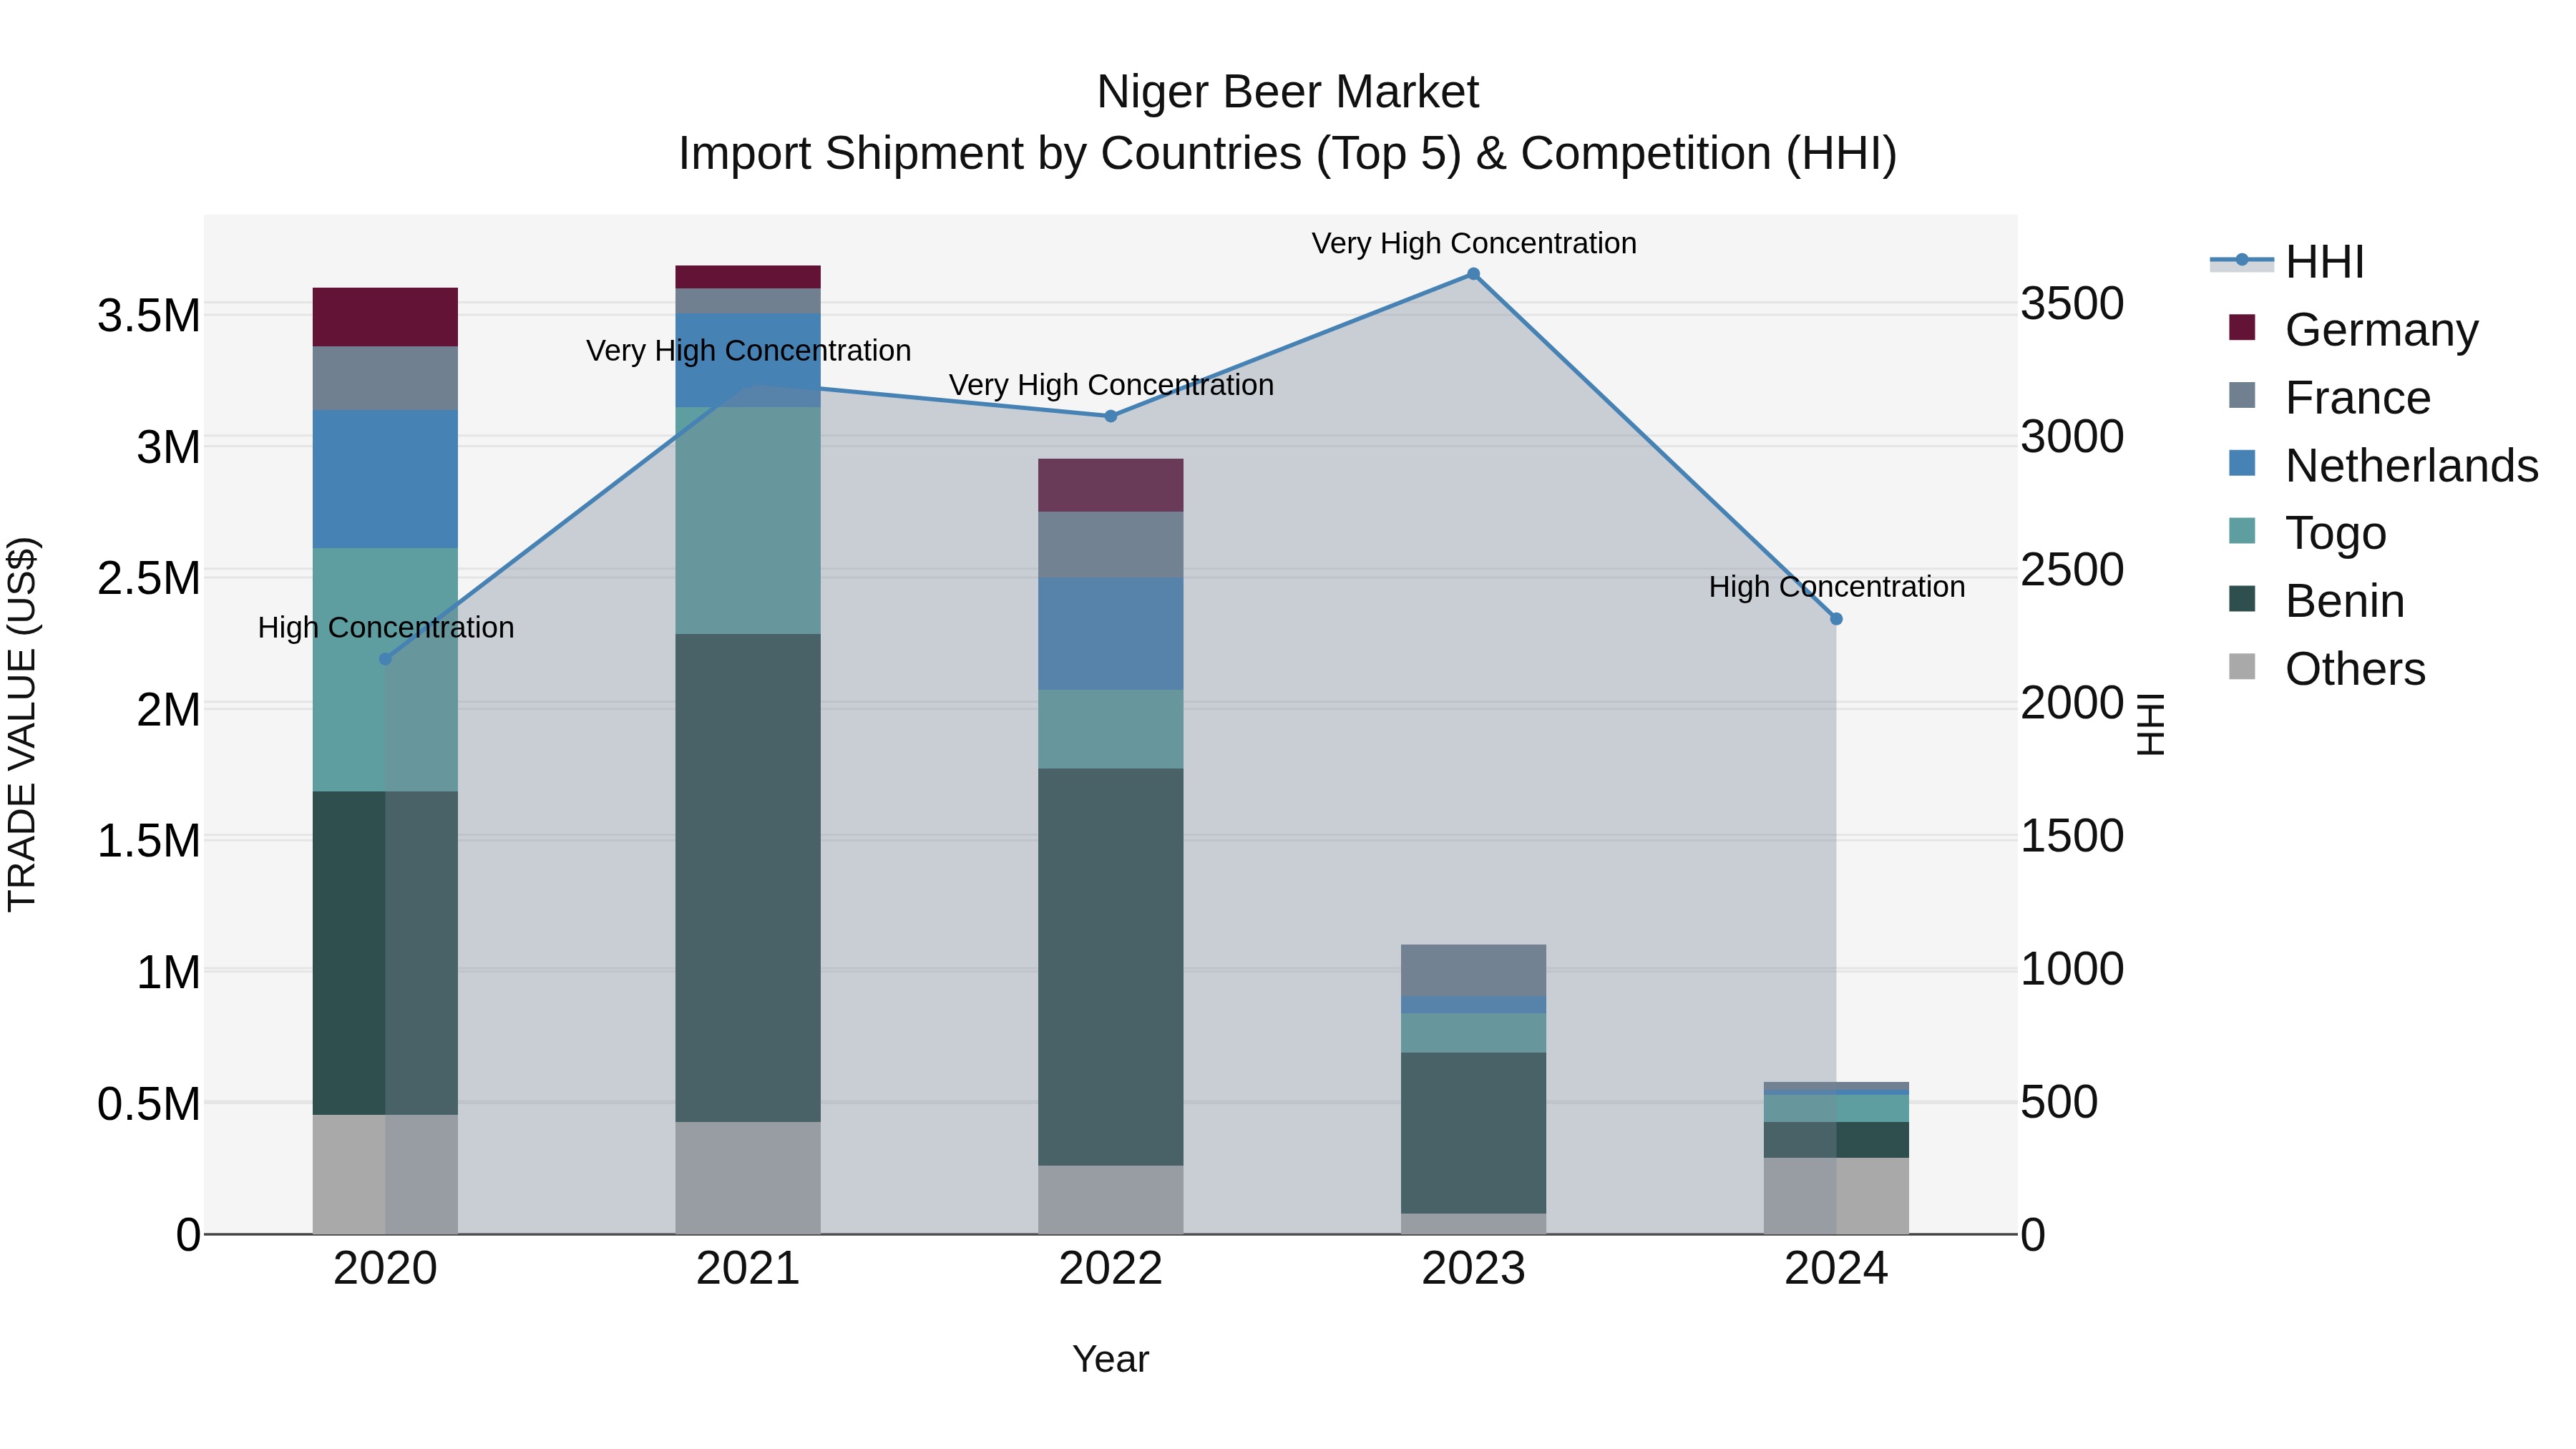
Task: Click the 1.5M trade value axis tick
Action: (149, 841)
